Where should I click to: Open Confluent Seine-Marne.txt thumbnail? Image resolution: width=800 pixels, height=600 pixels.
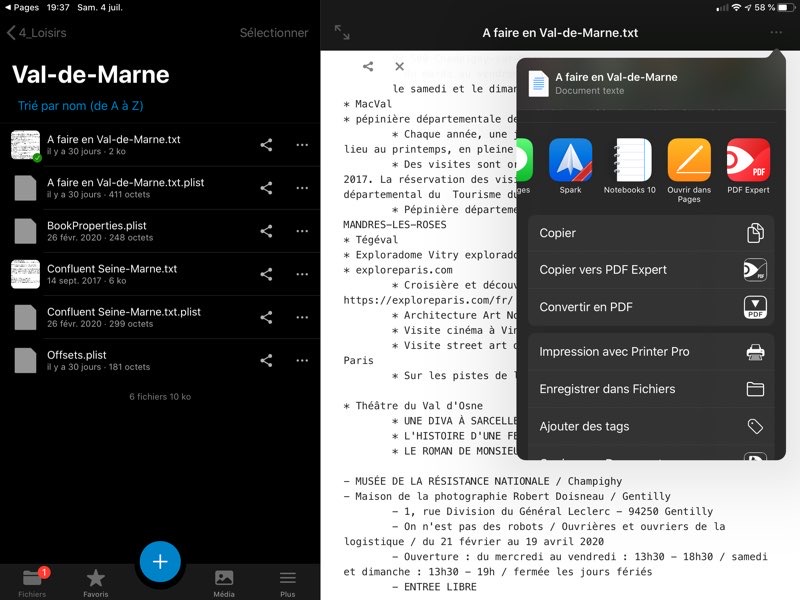25,274
